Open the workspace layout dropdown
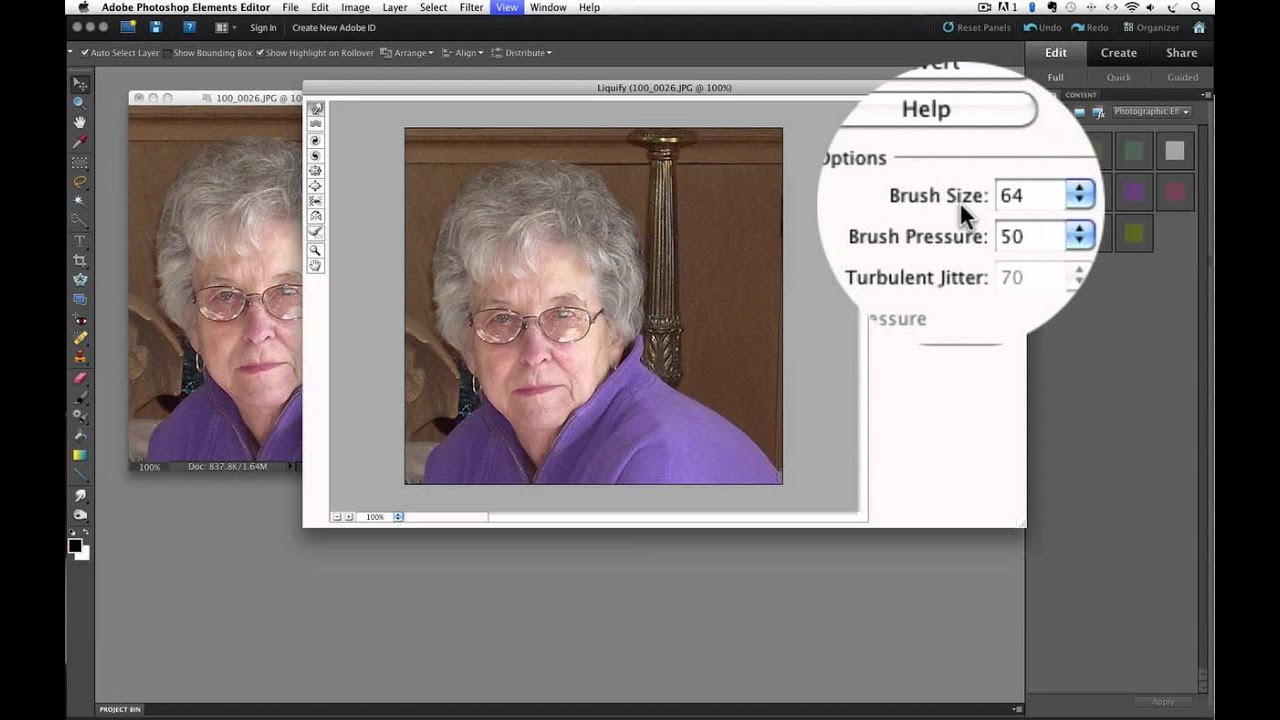The height and width of the screenshot is (720, 1280). [x=225, y=27]
